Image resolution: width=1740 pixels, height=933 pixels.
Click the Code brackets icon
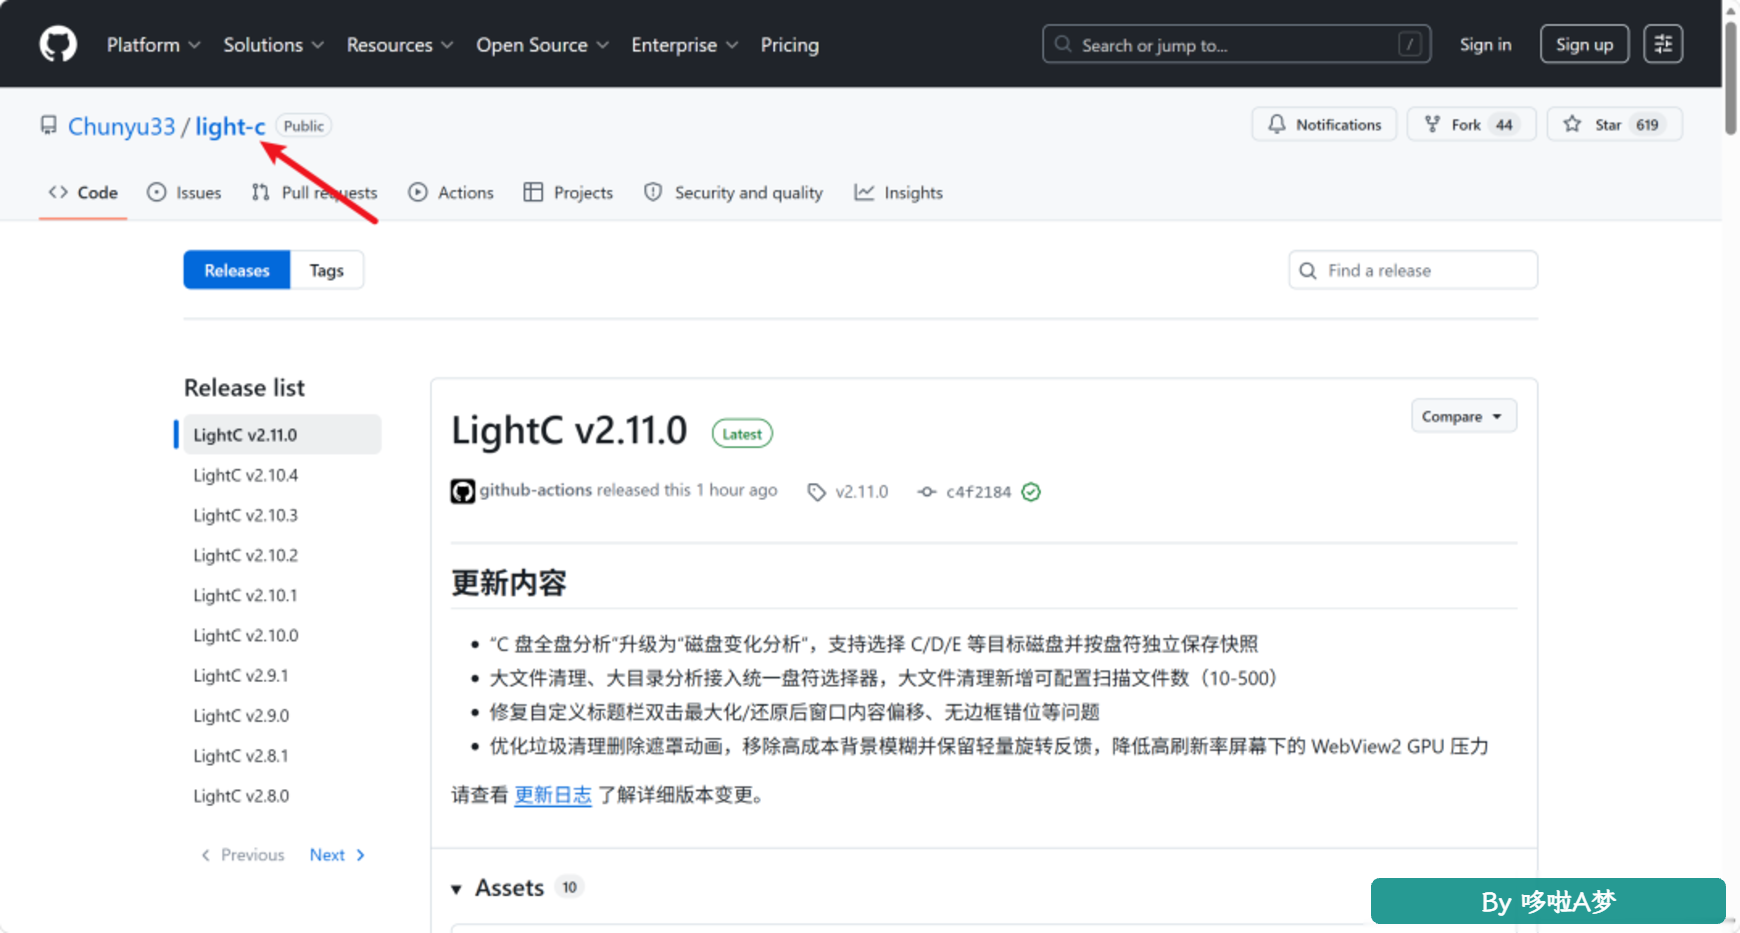[x=58, y=192]
